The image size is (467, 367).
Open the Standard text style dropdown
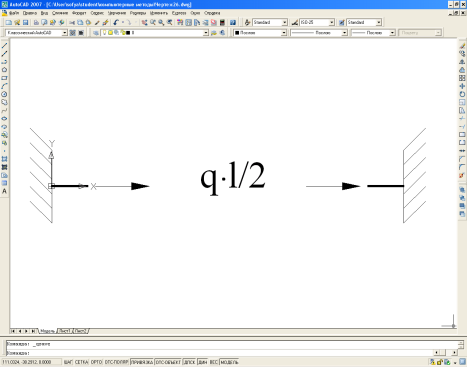tap(284, 22)
